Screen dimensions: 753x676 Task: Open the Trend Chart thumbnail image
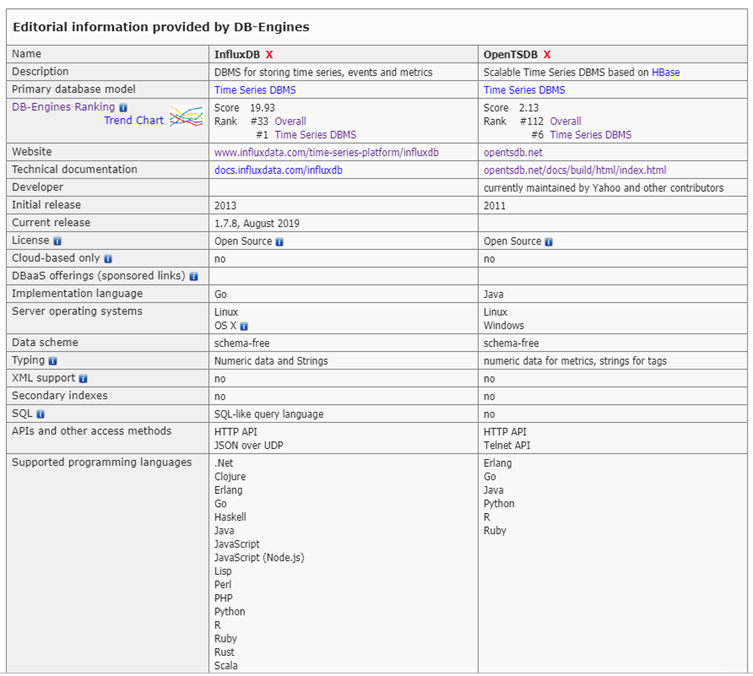coord(186,116)
